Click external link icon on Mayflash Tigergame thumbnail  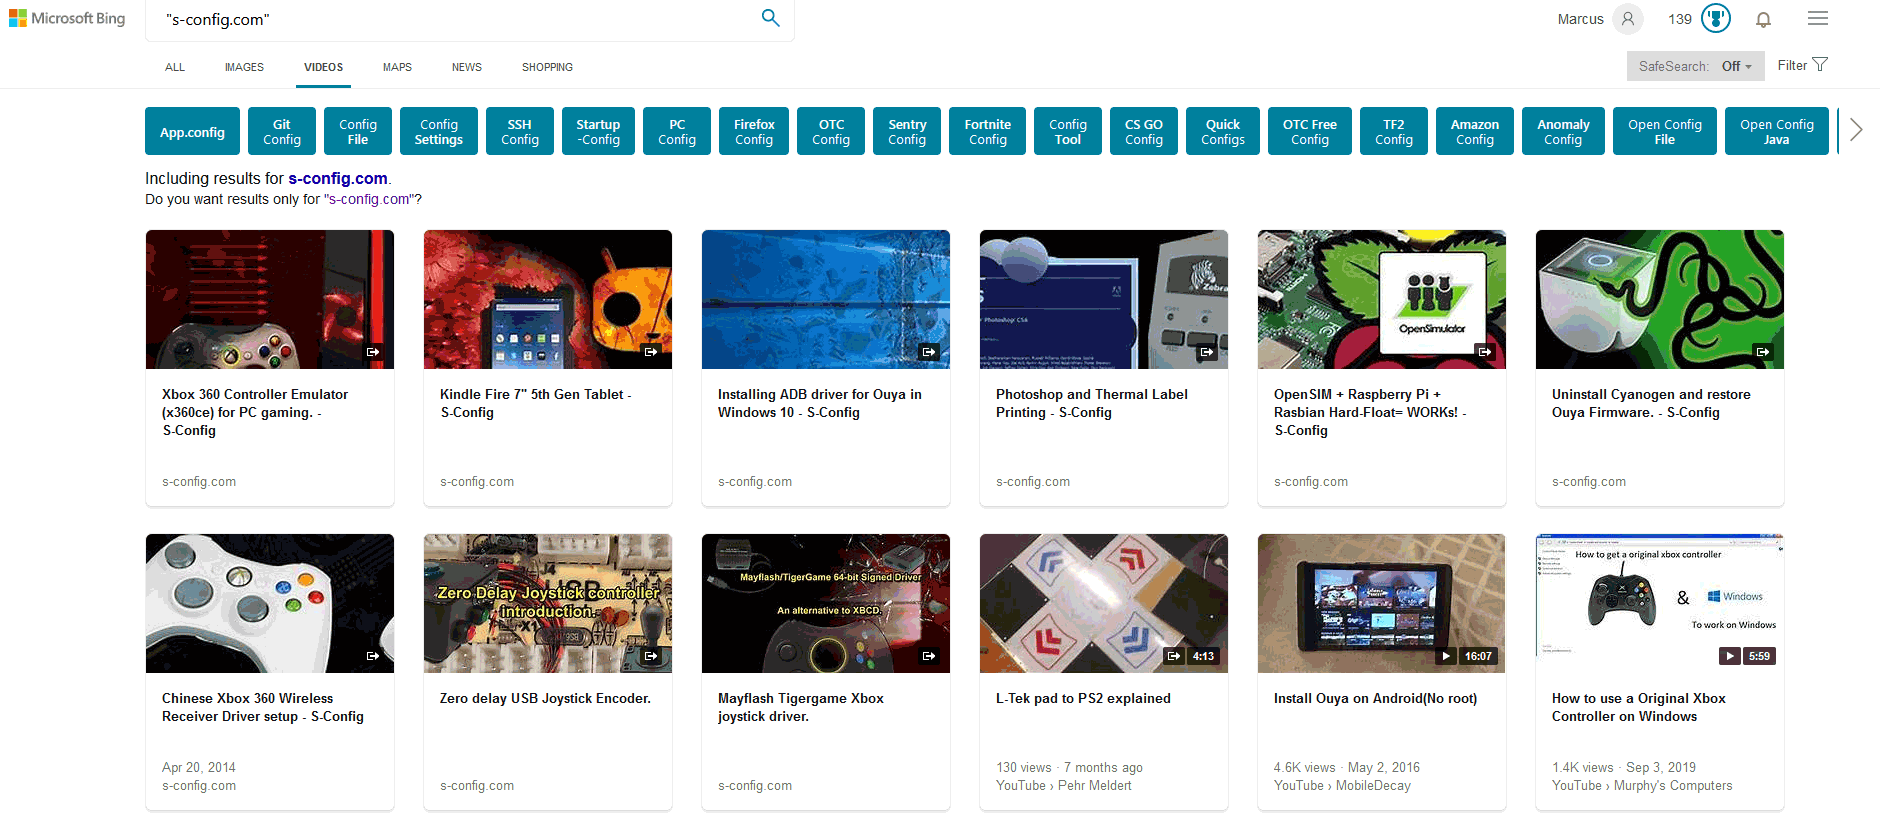(x=929, y=656)
